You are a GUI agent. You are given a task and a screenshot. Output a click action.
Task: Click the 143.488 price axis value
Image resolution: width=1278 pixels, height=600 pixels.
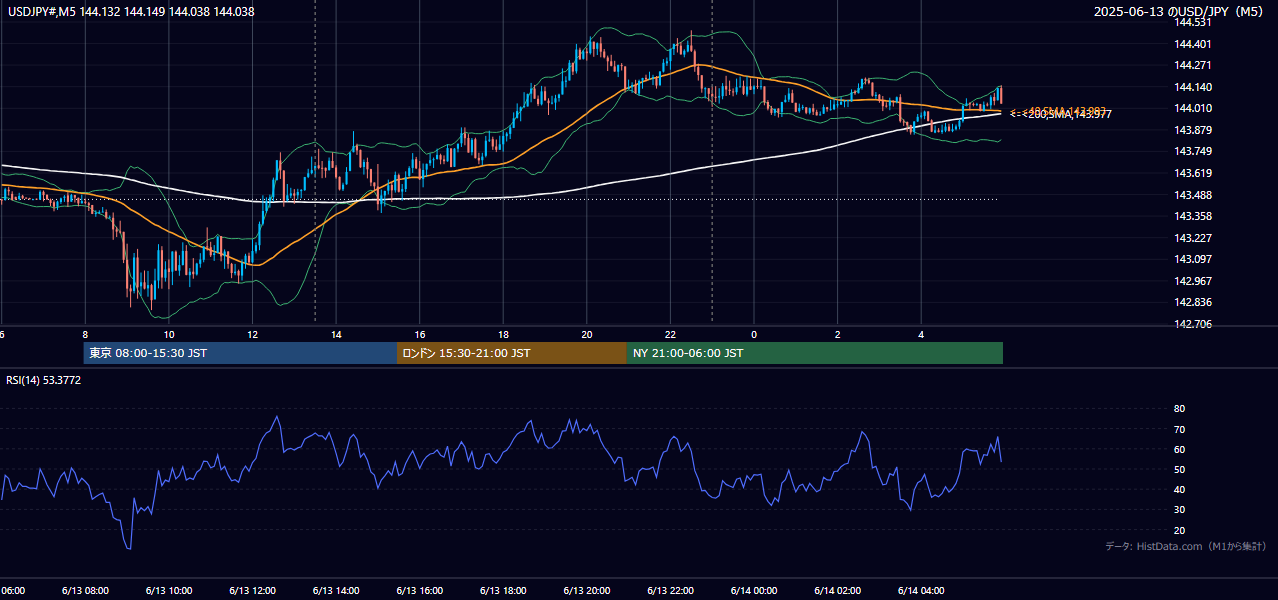[x=1192, y=195]
